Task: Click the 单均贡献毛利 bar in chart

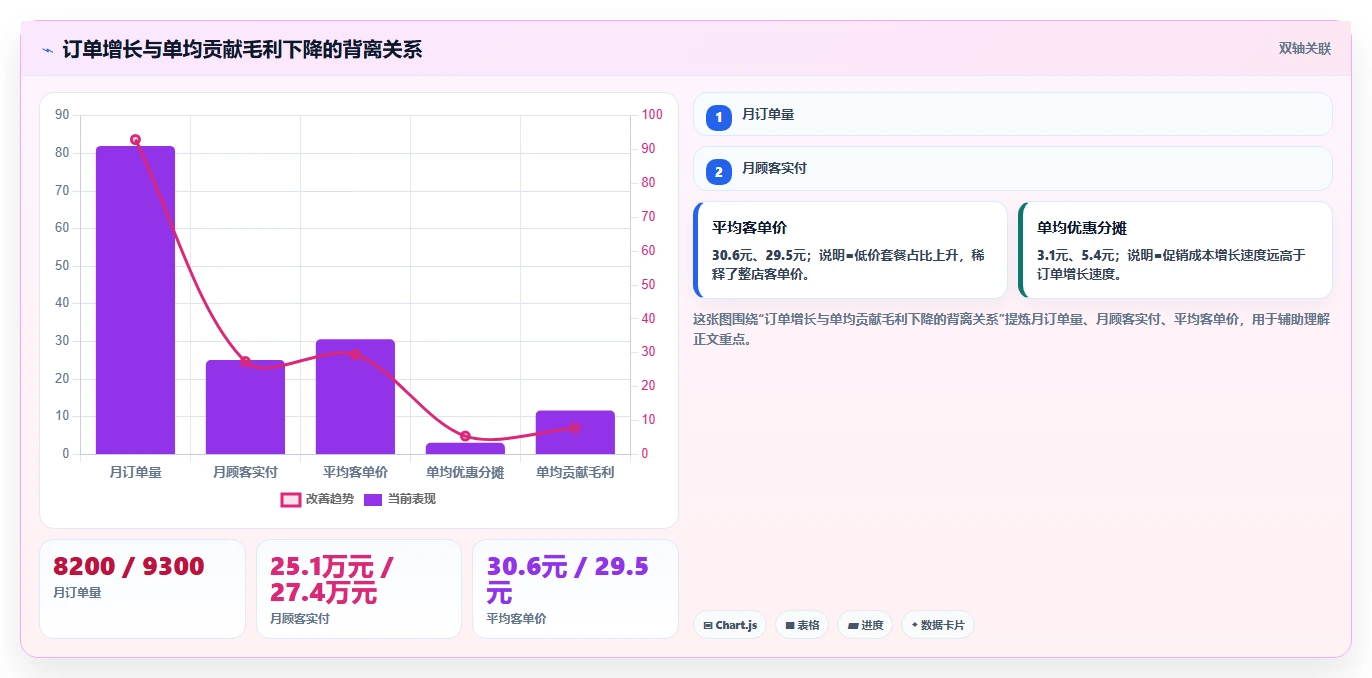Action: [575, 432]
